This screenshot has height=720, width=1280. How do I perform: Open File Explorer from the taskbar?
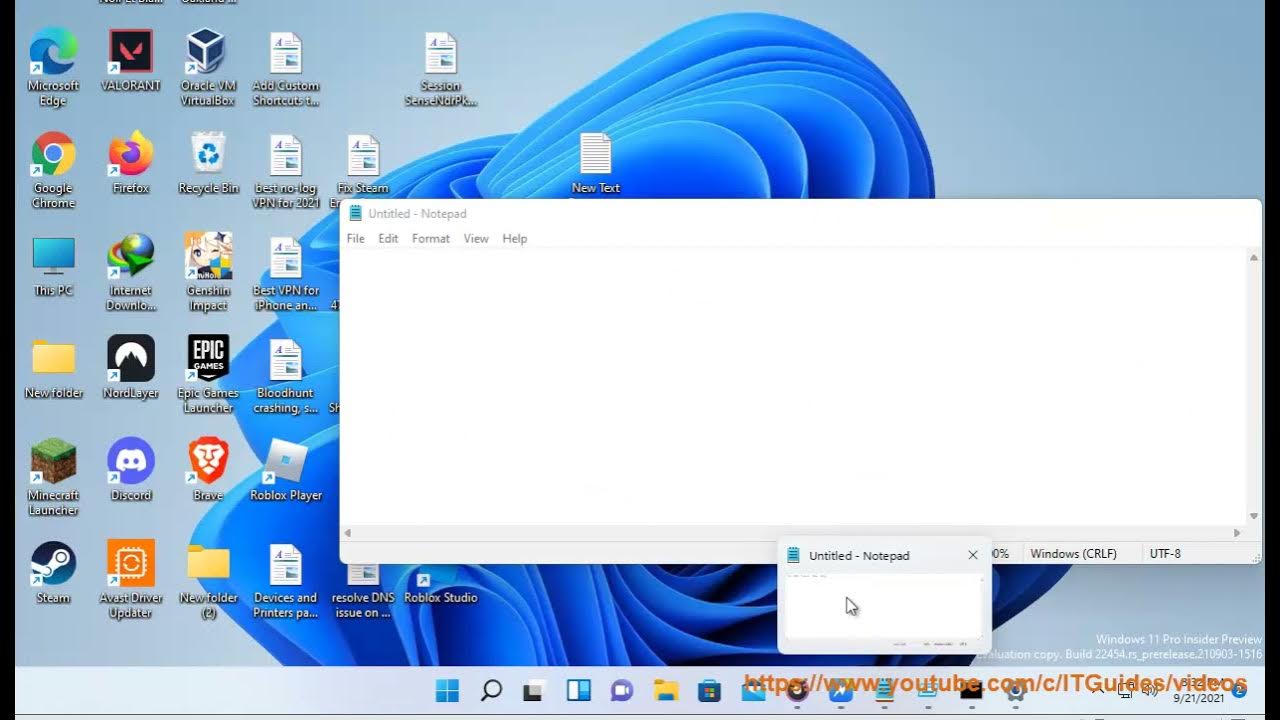click(666, 690)
